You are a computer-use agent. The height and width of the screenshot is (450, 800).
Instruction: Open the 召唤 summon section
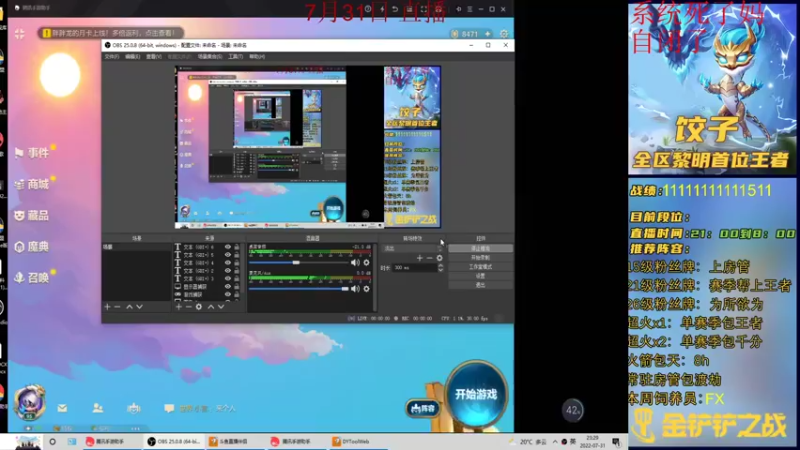point(32,278)
